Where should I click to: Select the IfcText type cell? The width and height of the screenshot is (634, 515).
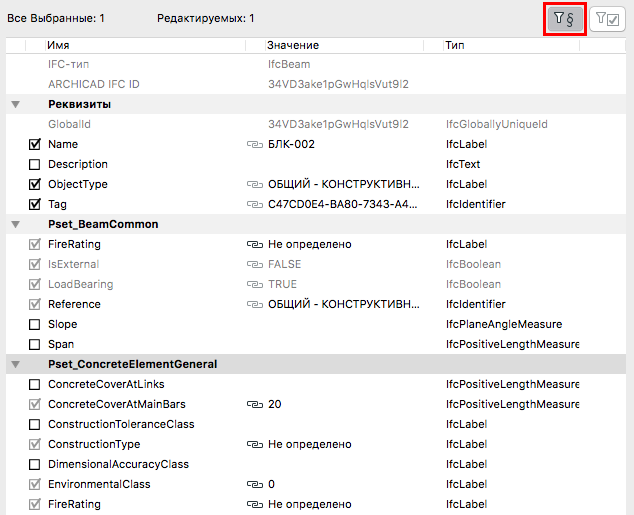point(463,165)
